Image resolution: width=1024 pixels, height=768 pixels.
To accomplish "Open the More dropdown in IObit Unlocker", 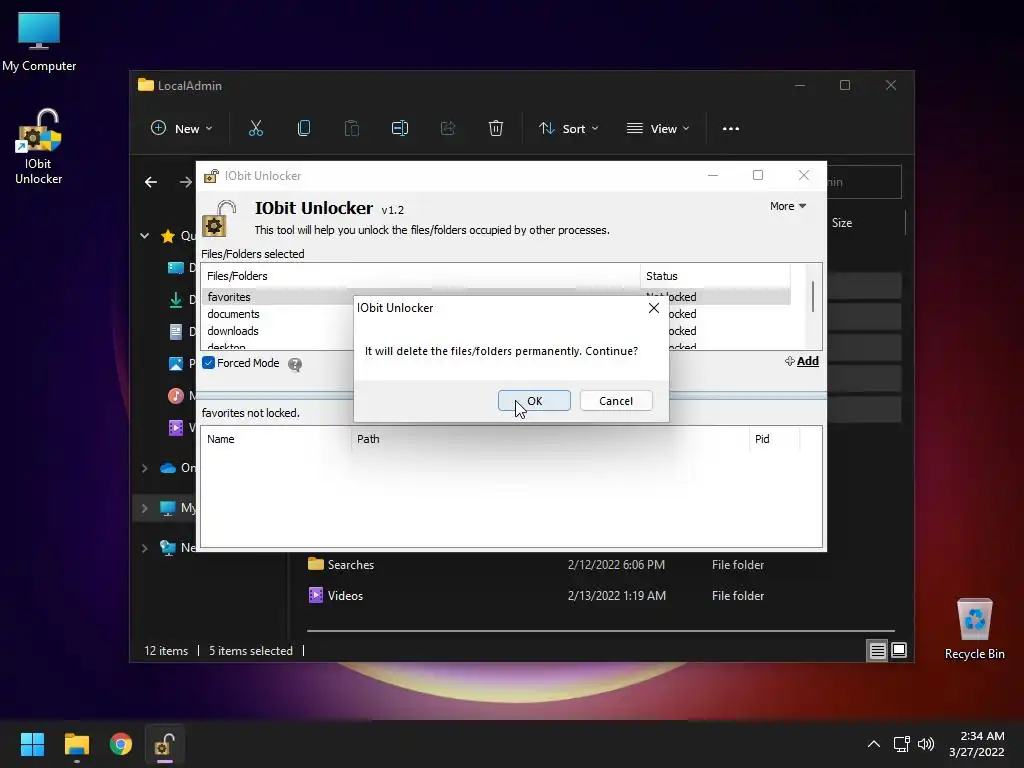I will 788,206.
